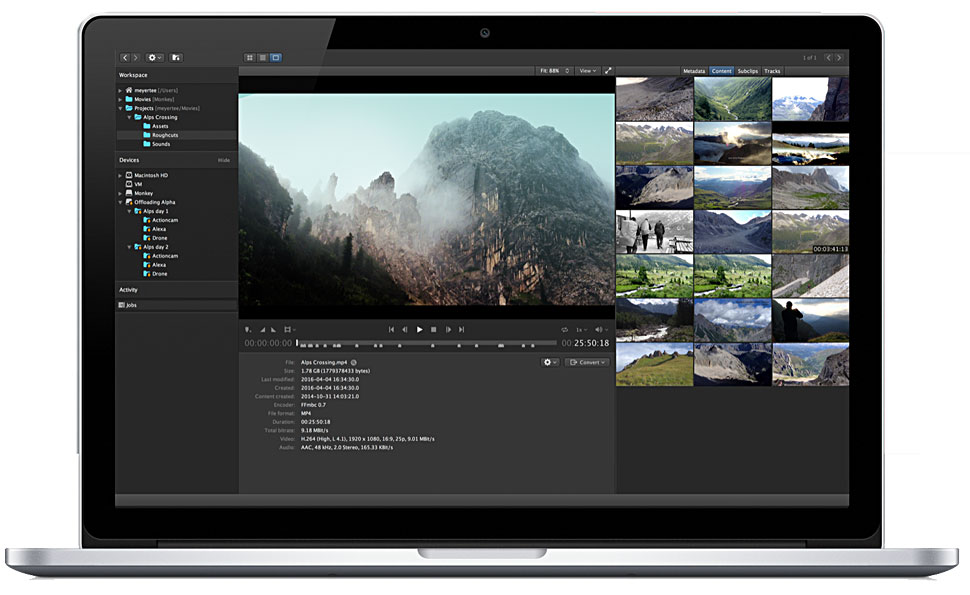Hide the Devices section
The image size is (970, 595).
coord(224,160)
